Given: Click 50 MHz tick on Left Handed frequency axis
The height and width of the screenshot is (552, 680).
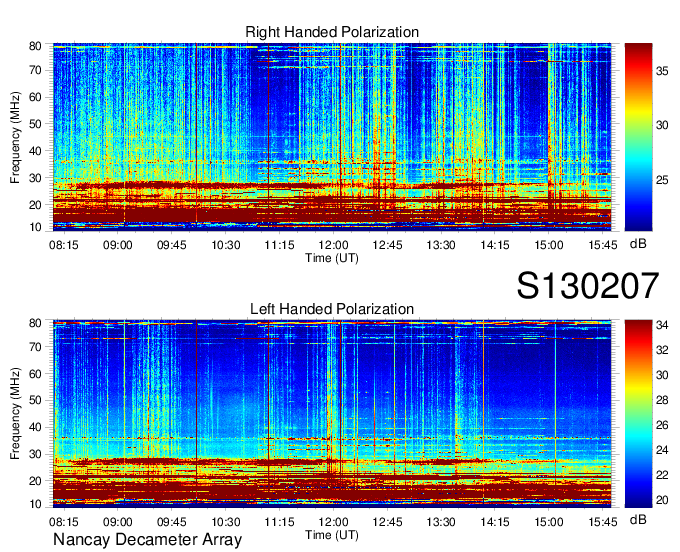Looking at the screenshot, I should coord(35,400).
